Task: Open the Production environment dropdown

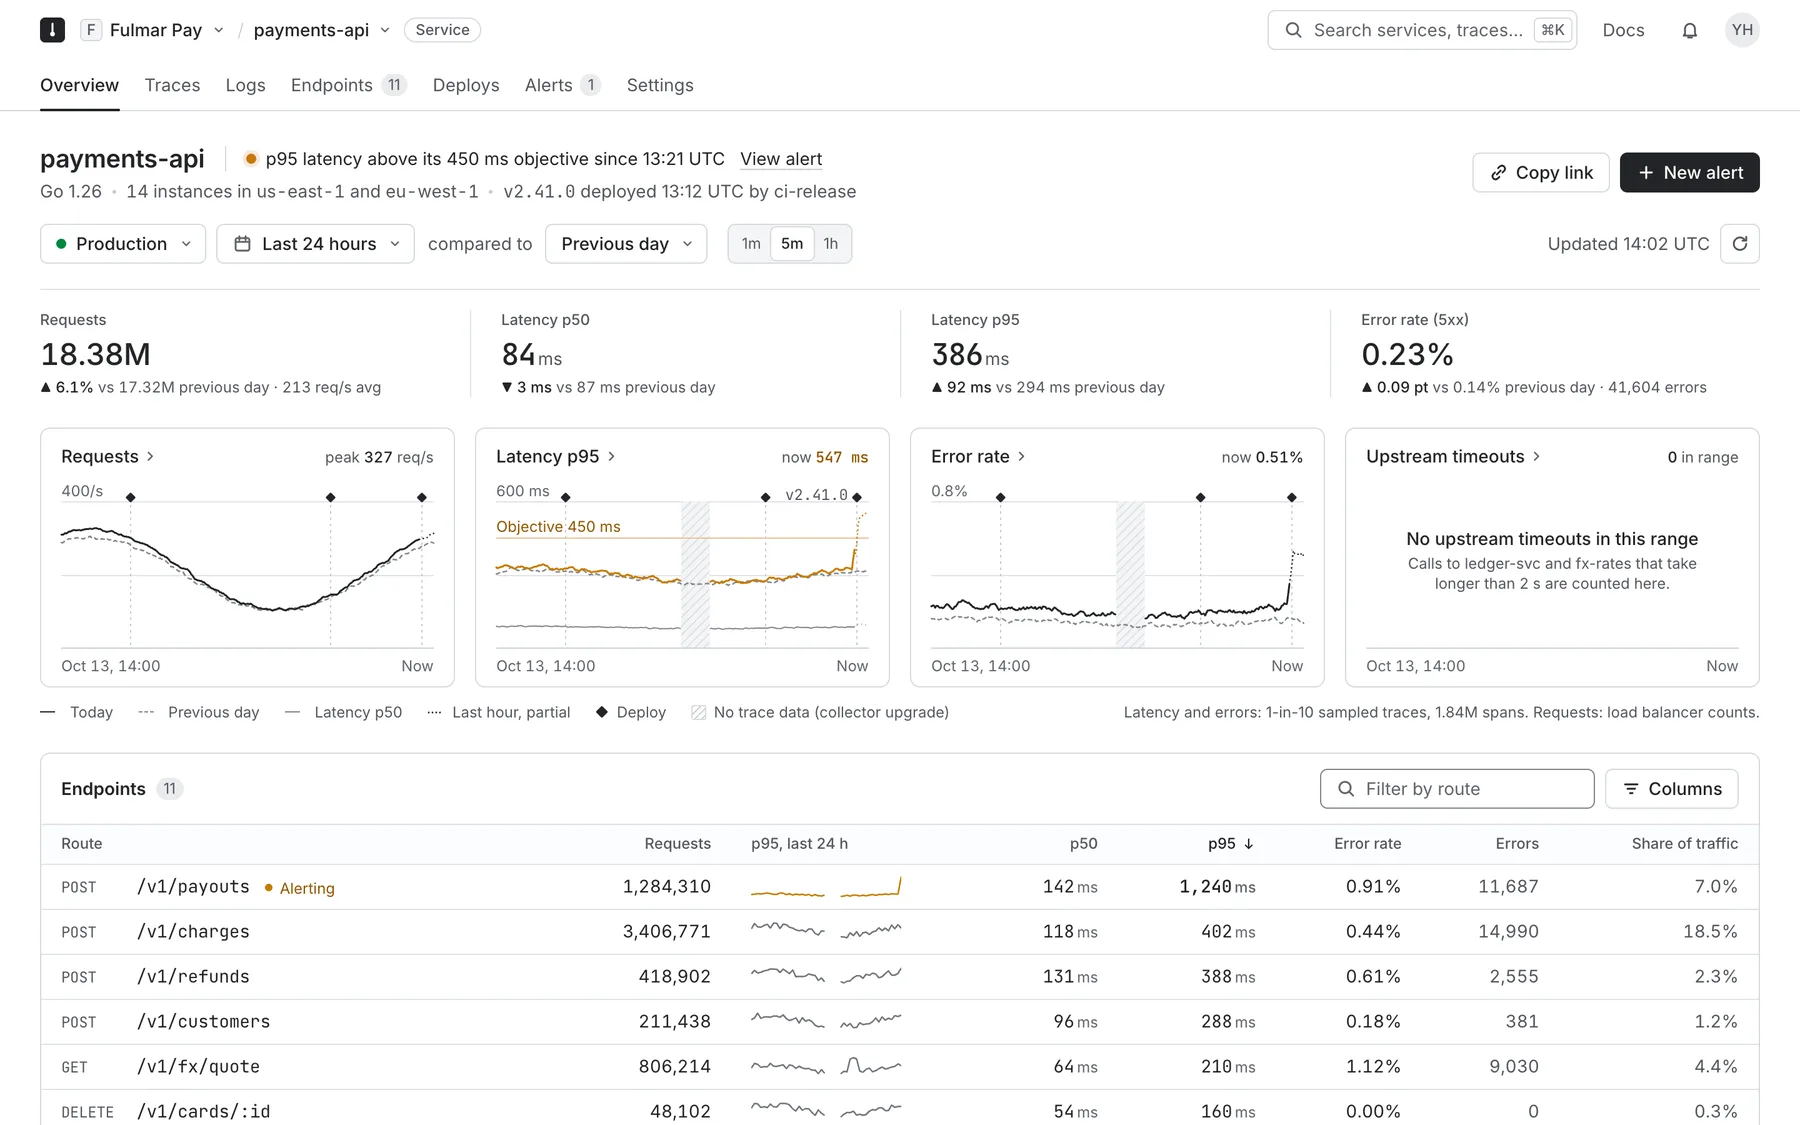Action: [x=123, y=244]
